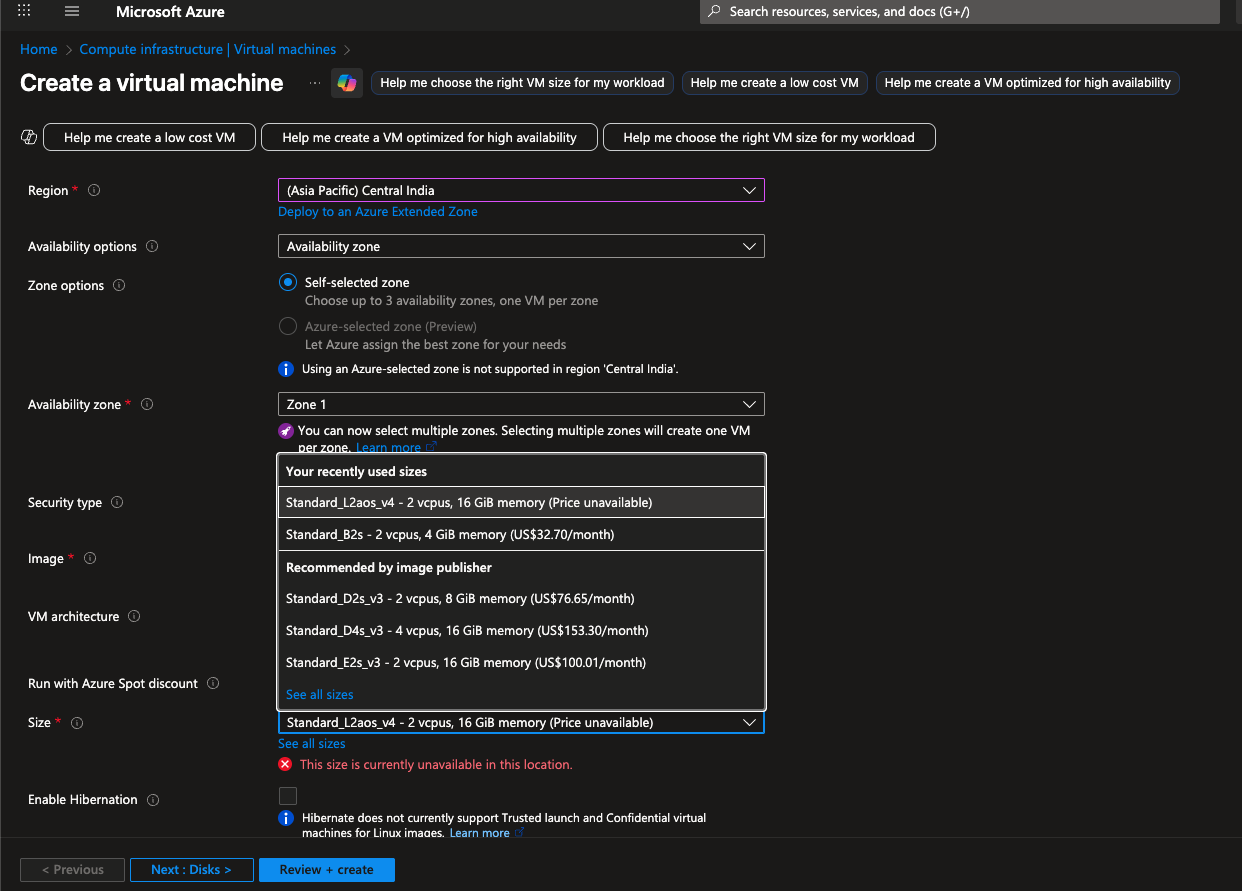Open the apps grid launcher icon
Screen dimensions: 1242x891
(x=25, y=12)
